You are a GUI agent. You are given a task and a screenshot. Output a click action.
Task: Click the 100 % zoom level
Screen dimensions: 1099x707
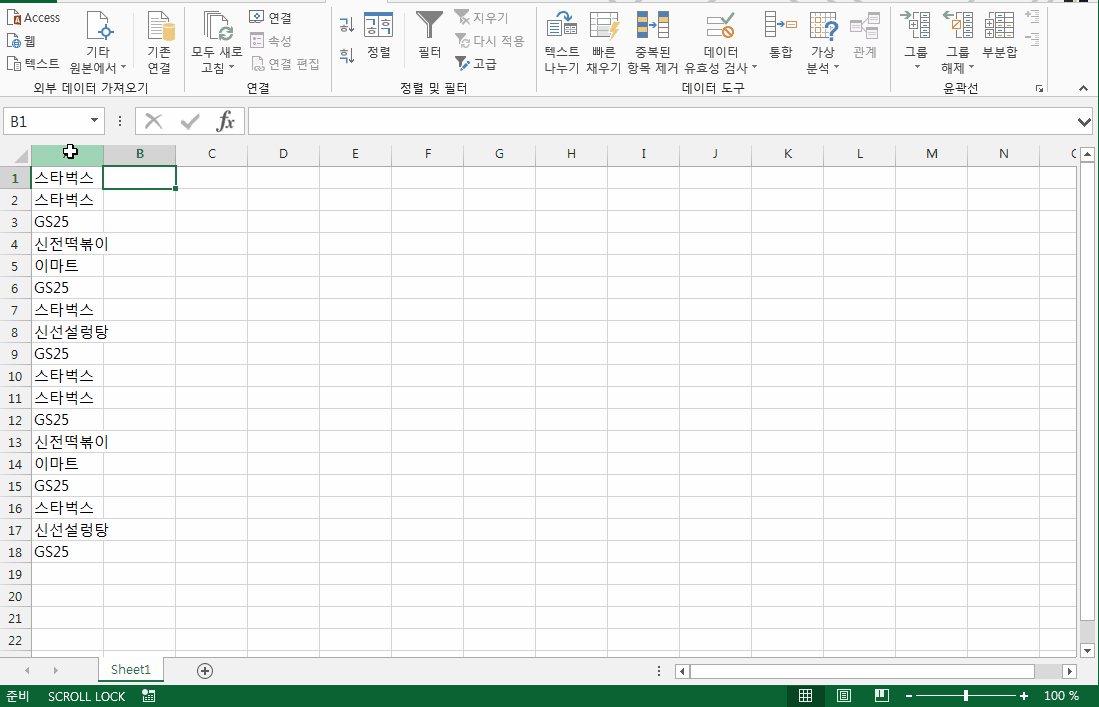(x=1061, y=696)
